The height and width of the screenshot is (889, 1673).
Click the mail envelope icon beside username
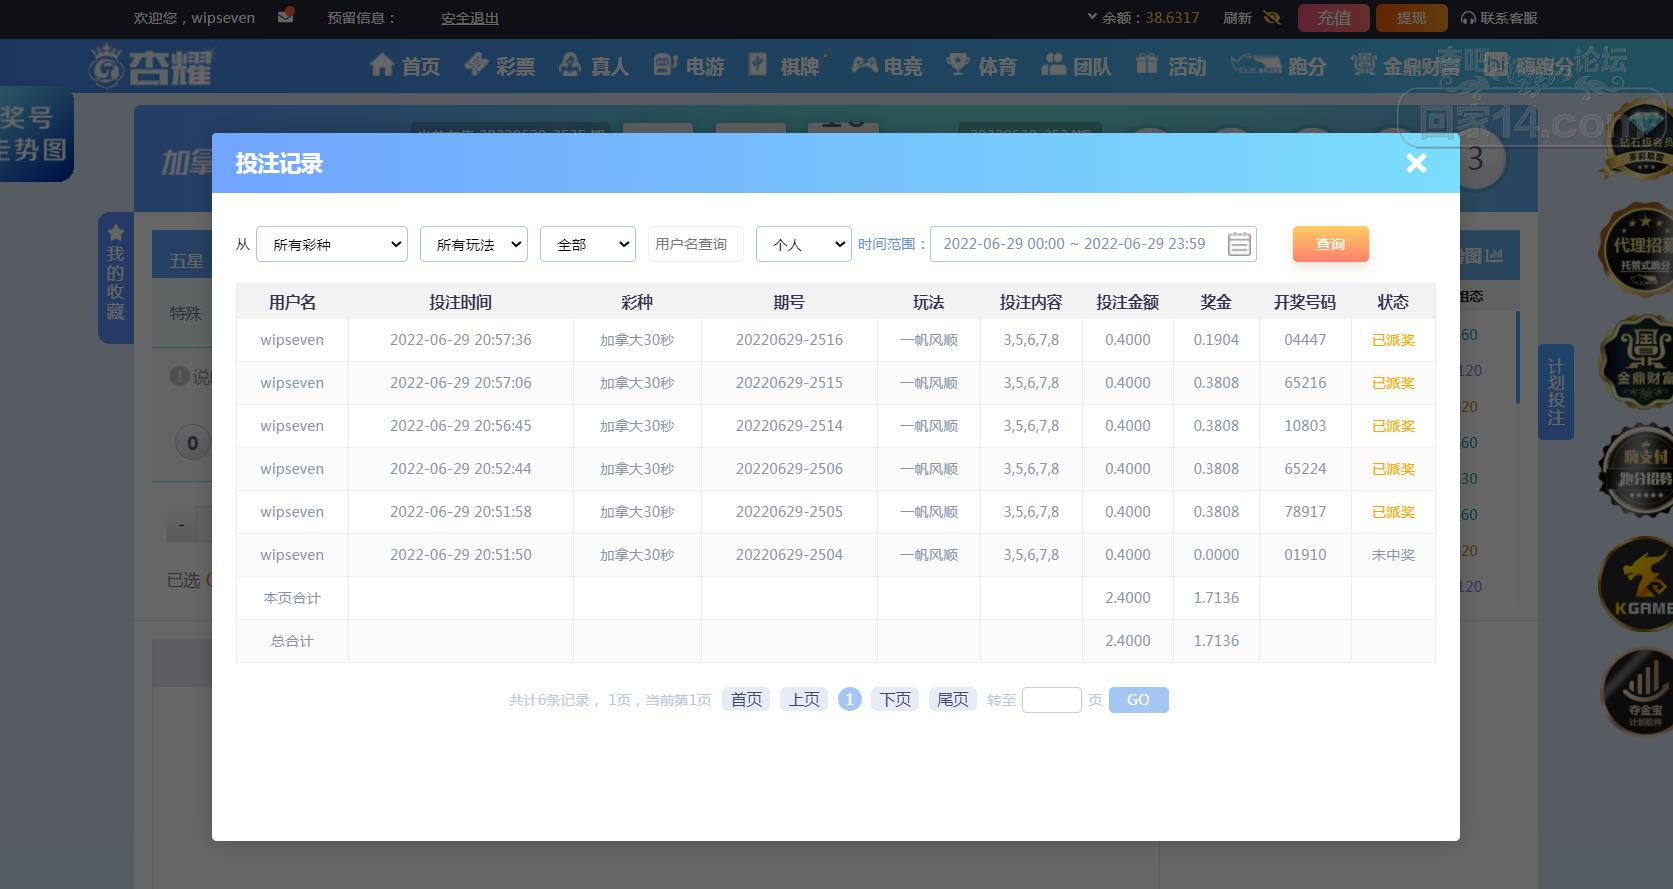(x=286, y=16)
